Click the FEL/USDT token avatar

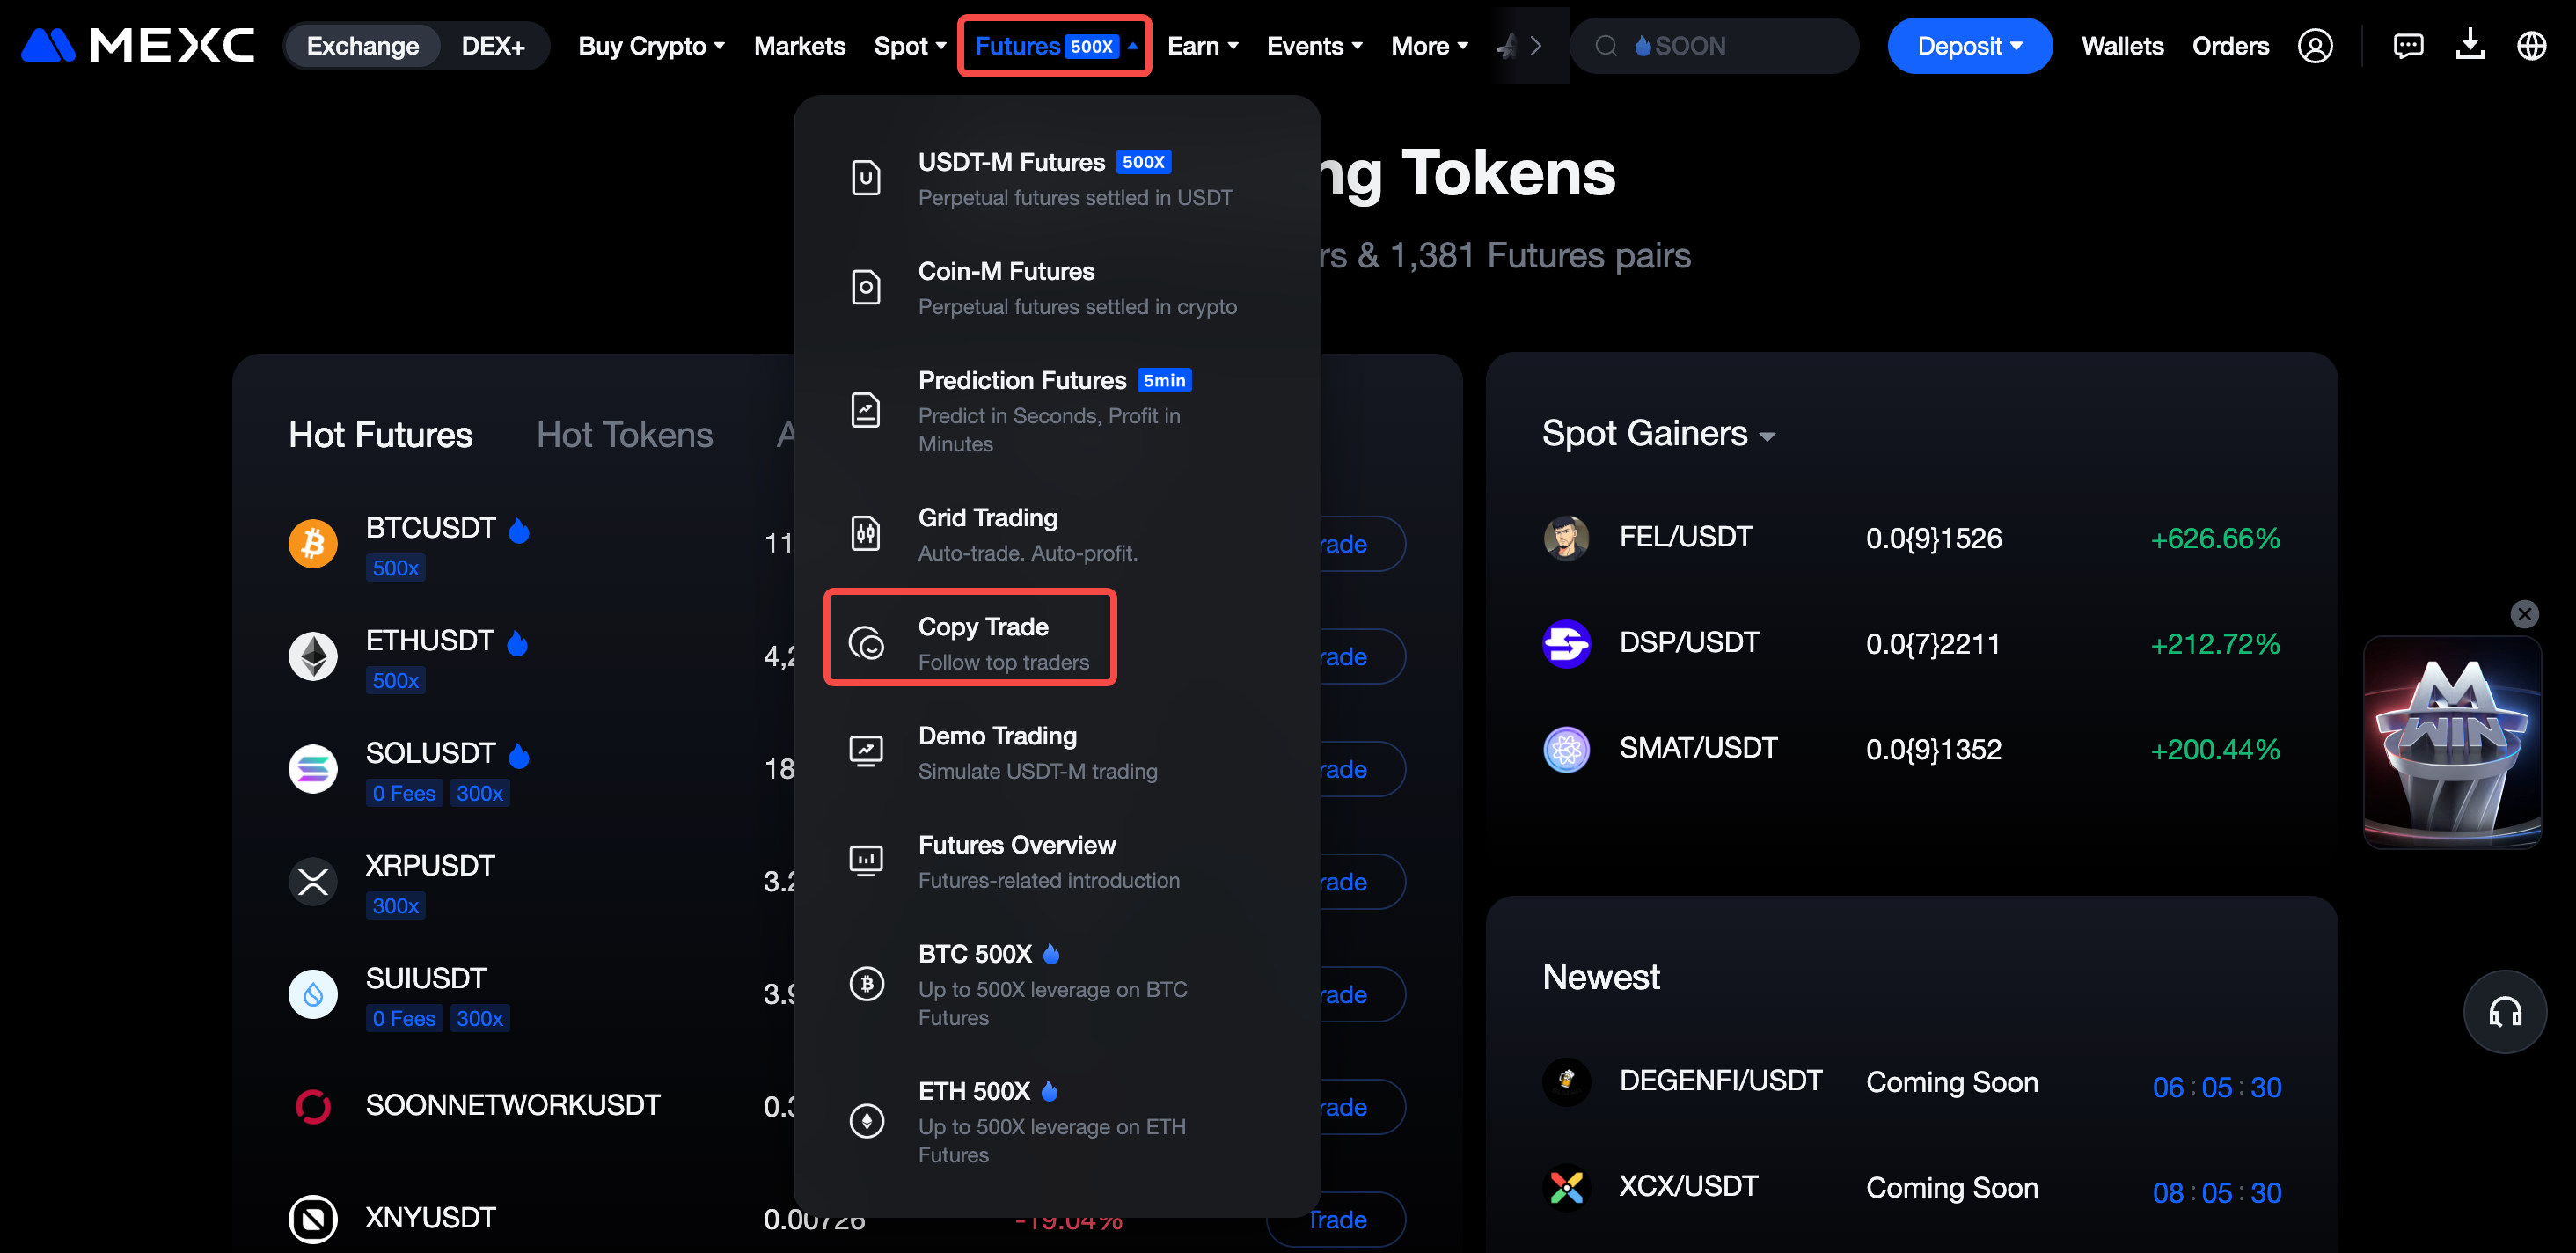[1566, 538]
